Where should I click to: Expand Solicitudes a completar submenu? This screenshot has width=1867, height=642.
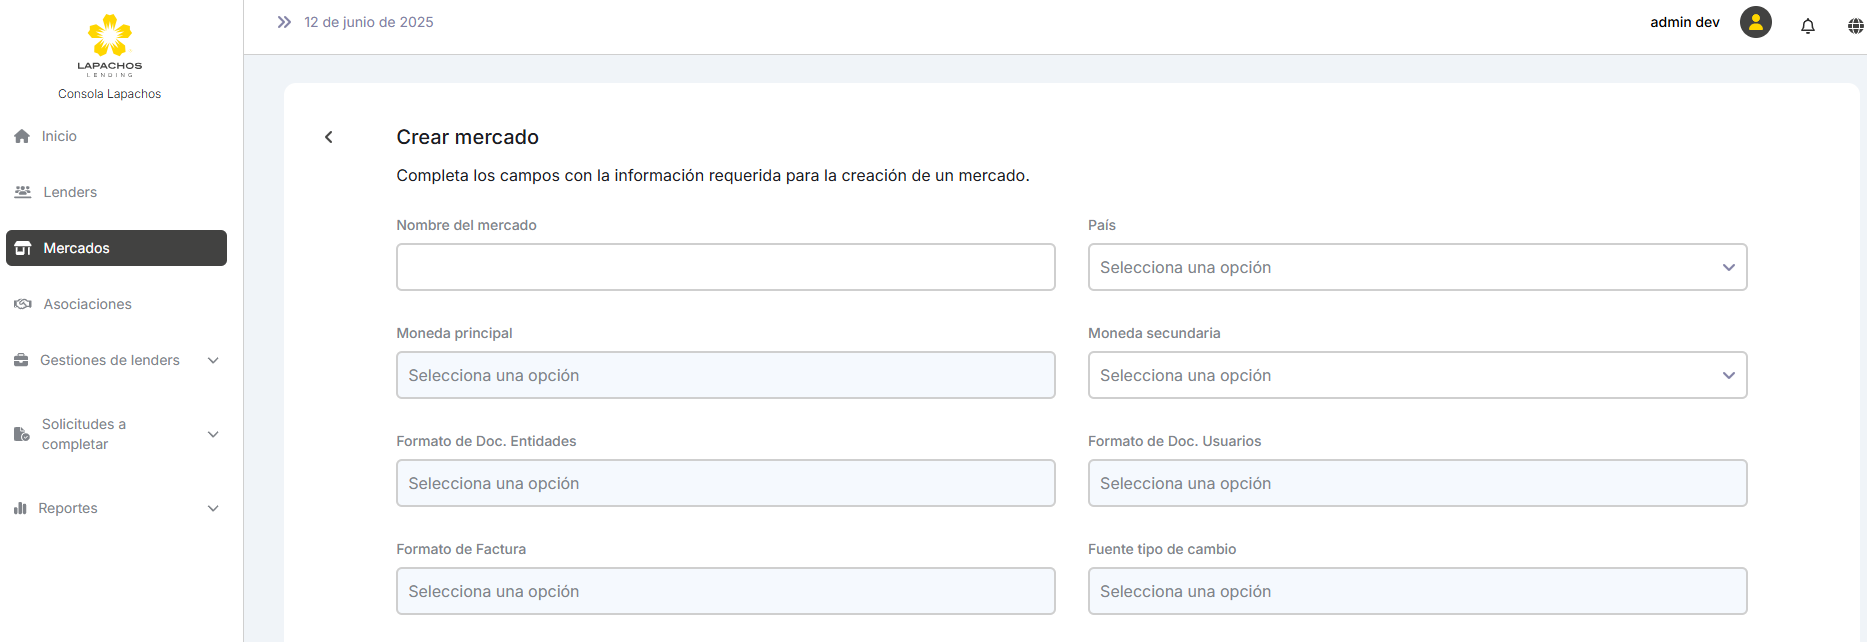coord(213,434)
